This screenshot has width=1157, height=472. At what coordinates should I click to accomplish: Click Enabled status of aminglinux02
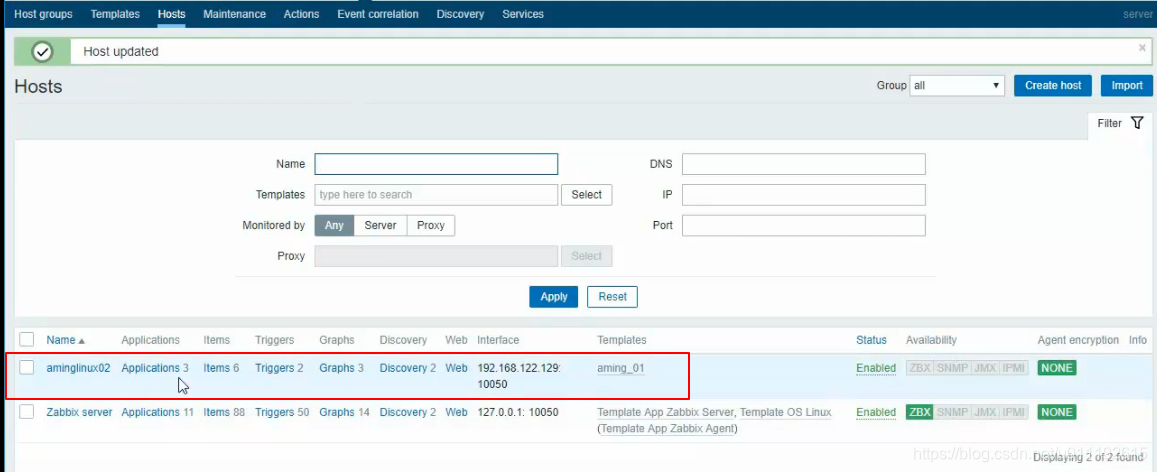coord(876,367)
